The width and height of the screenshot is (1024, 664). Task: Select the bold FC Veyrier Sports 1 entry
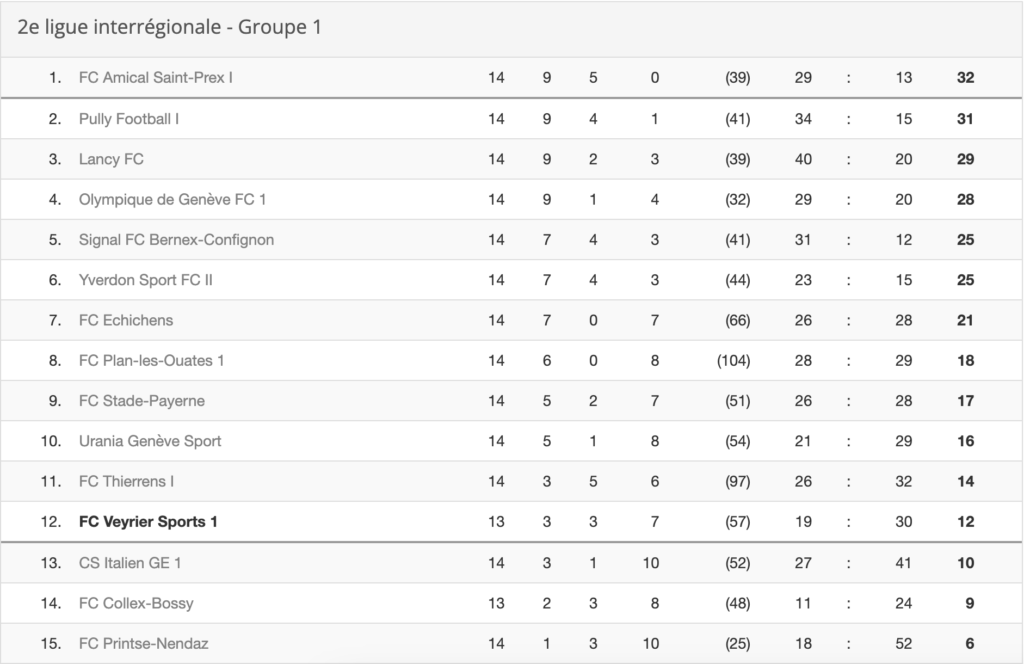point(148,522)
